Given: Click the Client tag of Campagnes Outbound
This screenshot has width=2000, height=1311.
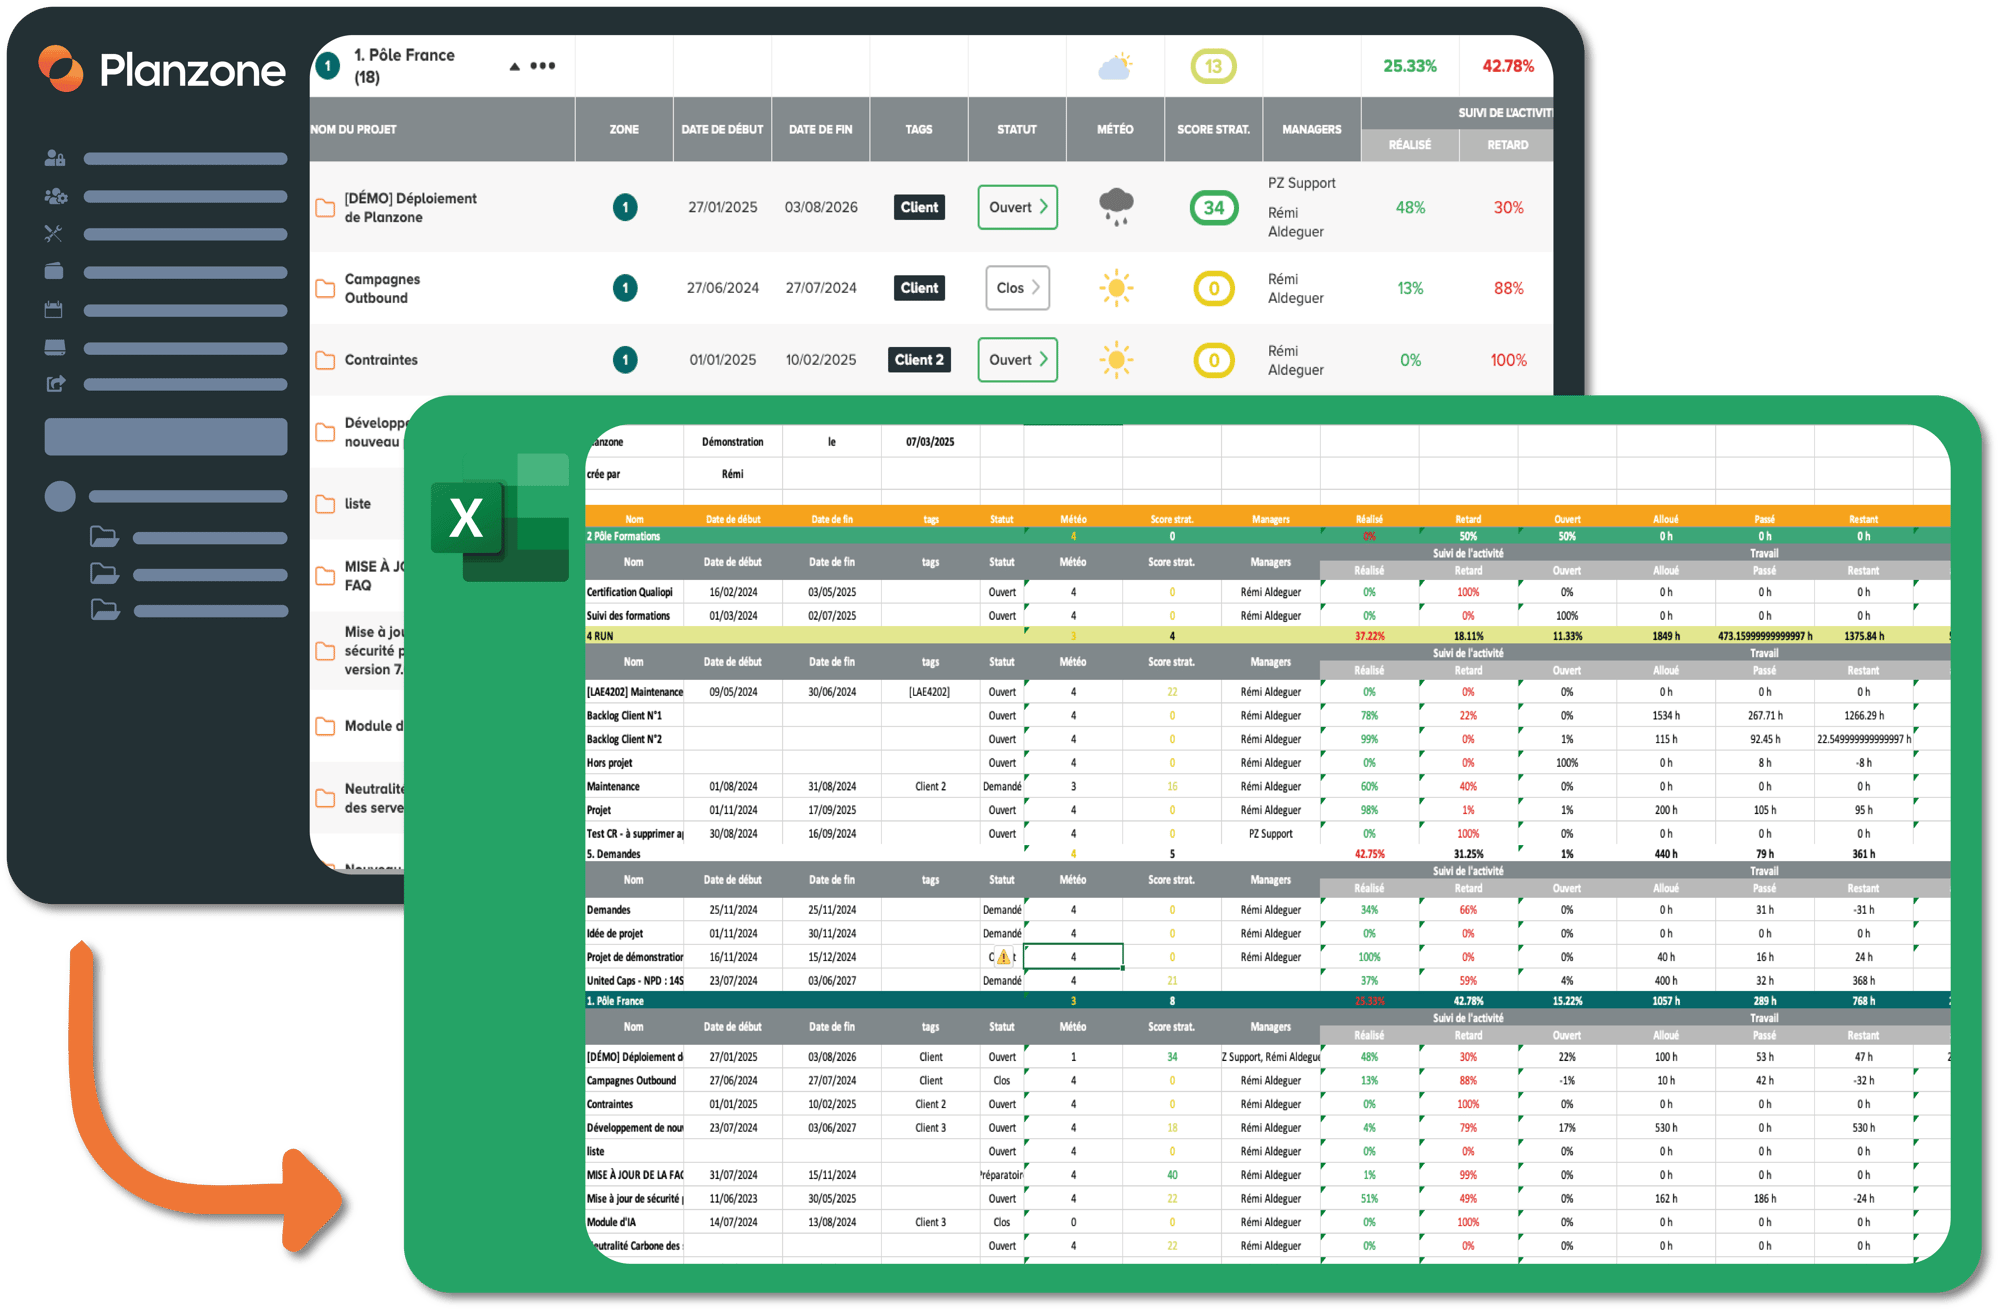Looking at the screenshot, I should [x=919, y=288].
